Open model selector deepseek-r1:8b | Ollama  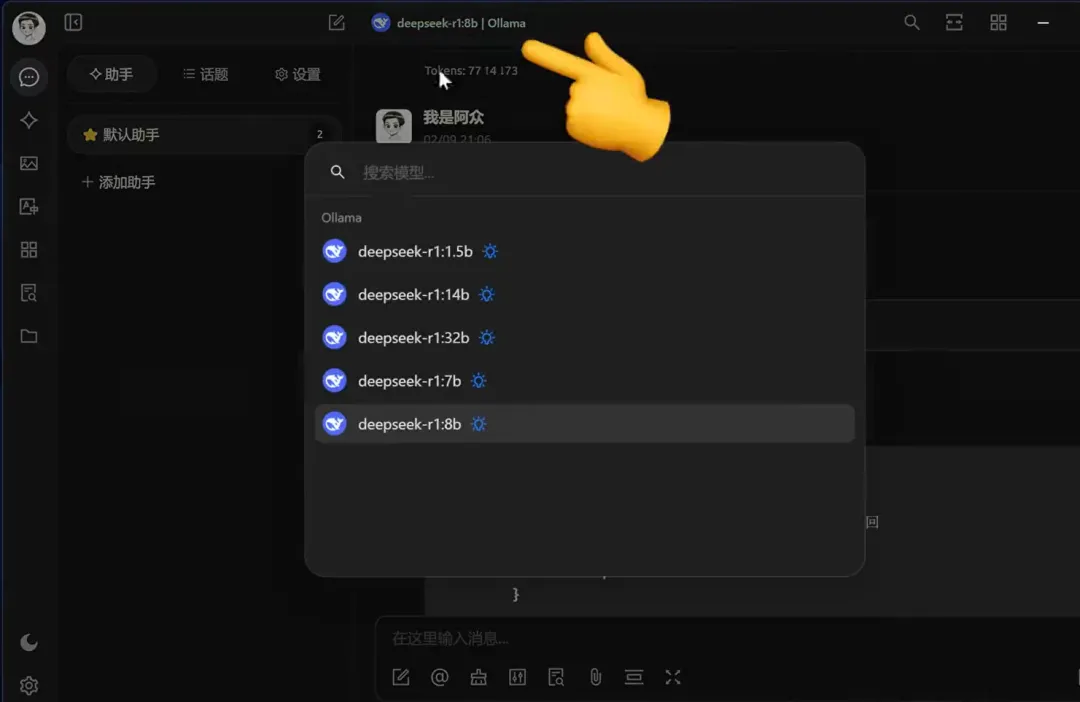(x=448, y=23)
